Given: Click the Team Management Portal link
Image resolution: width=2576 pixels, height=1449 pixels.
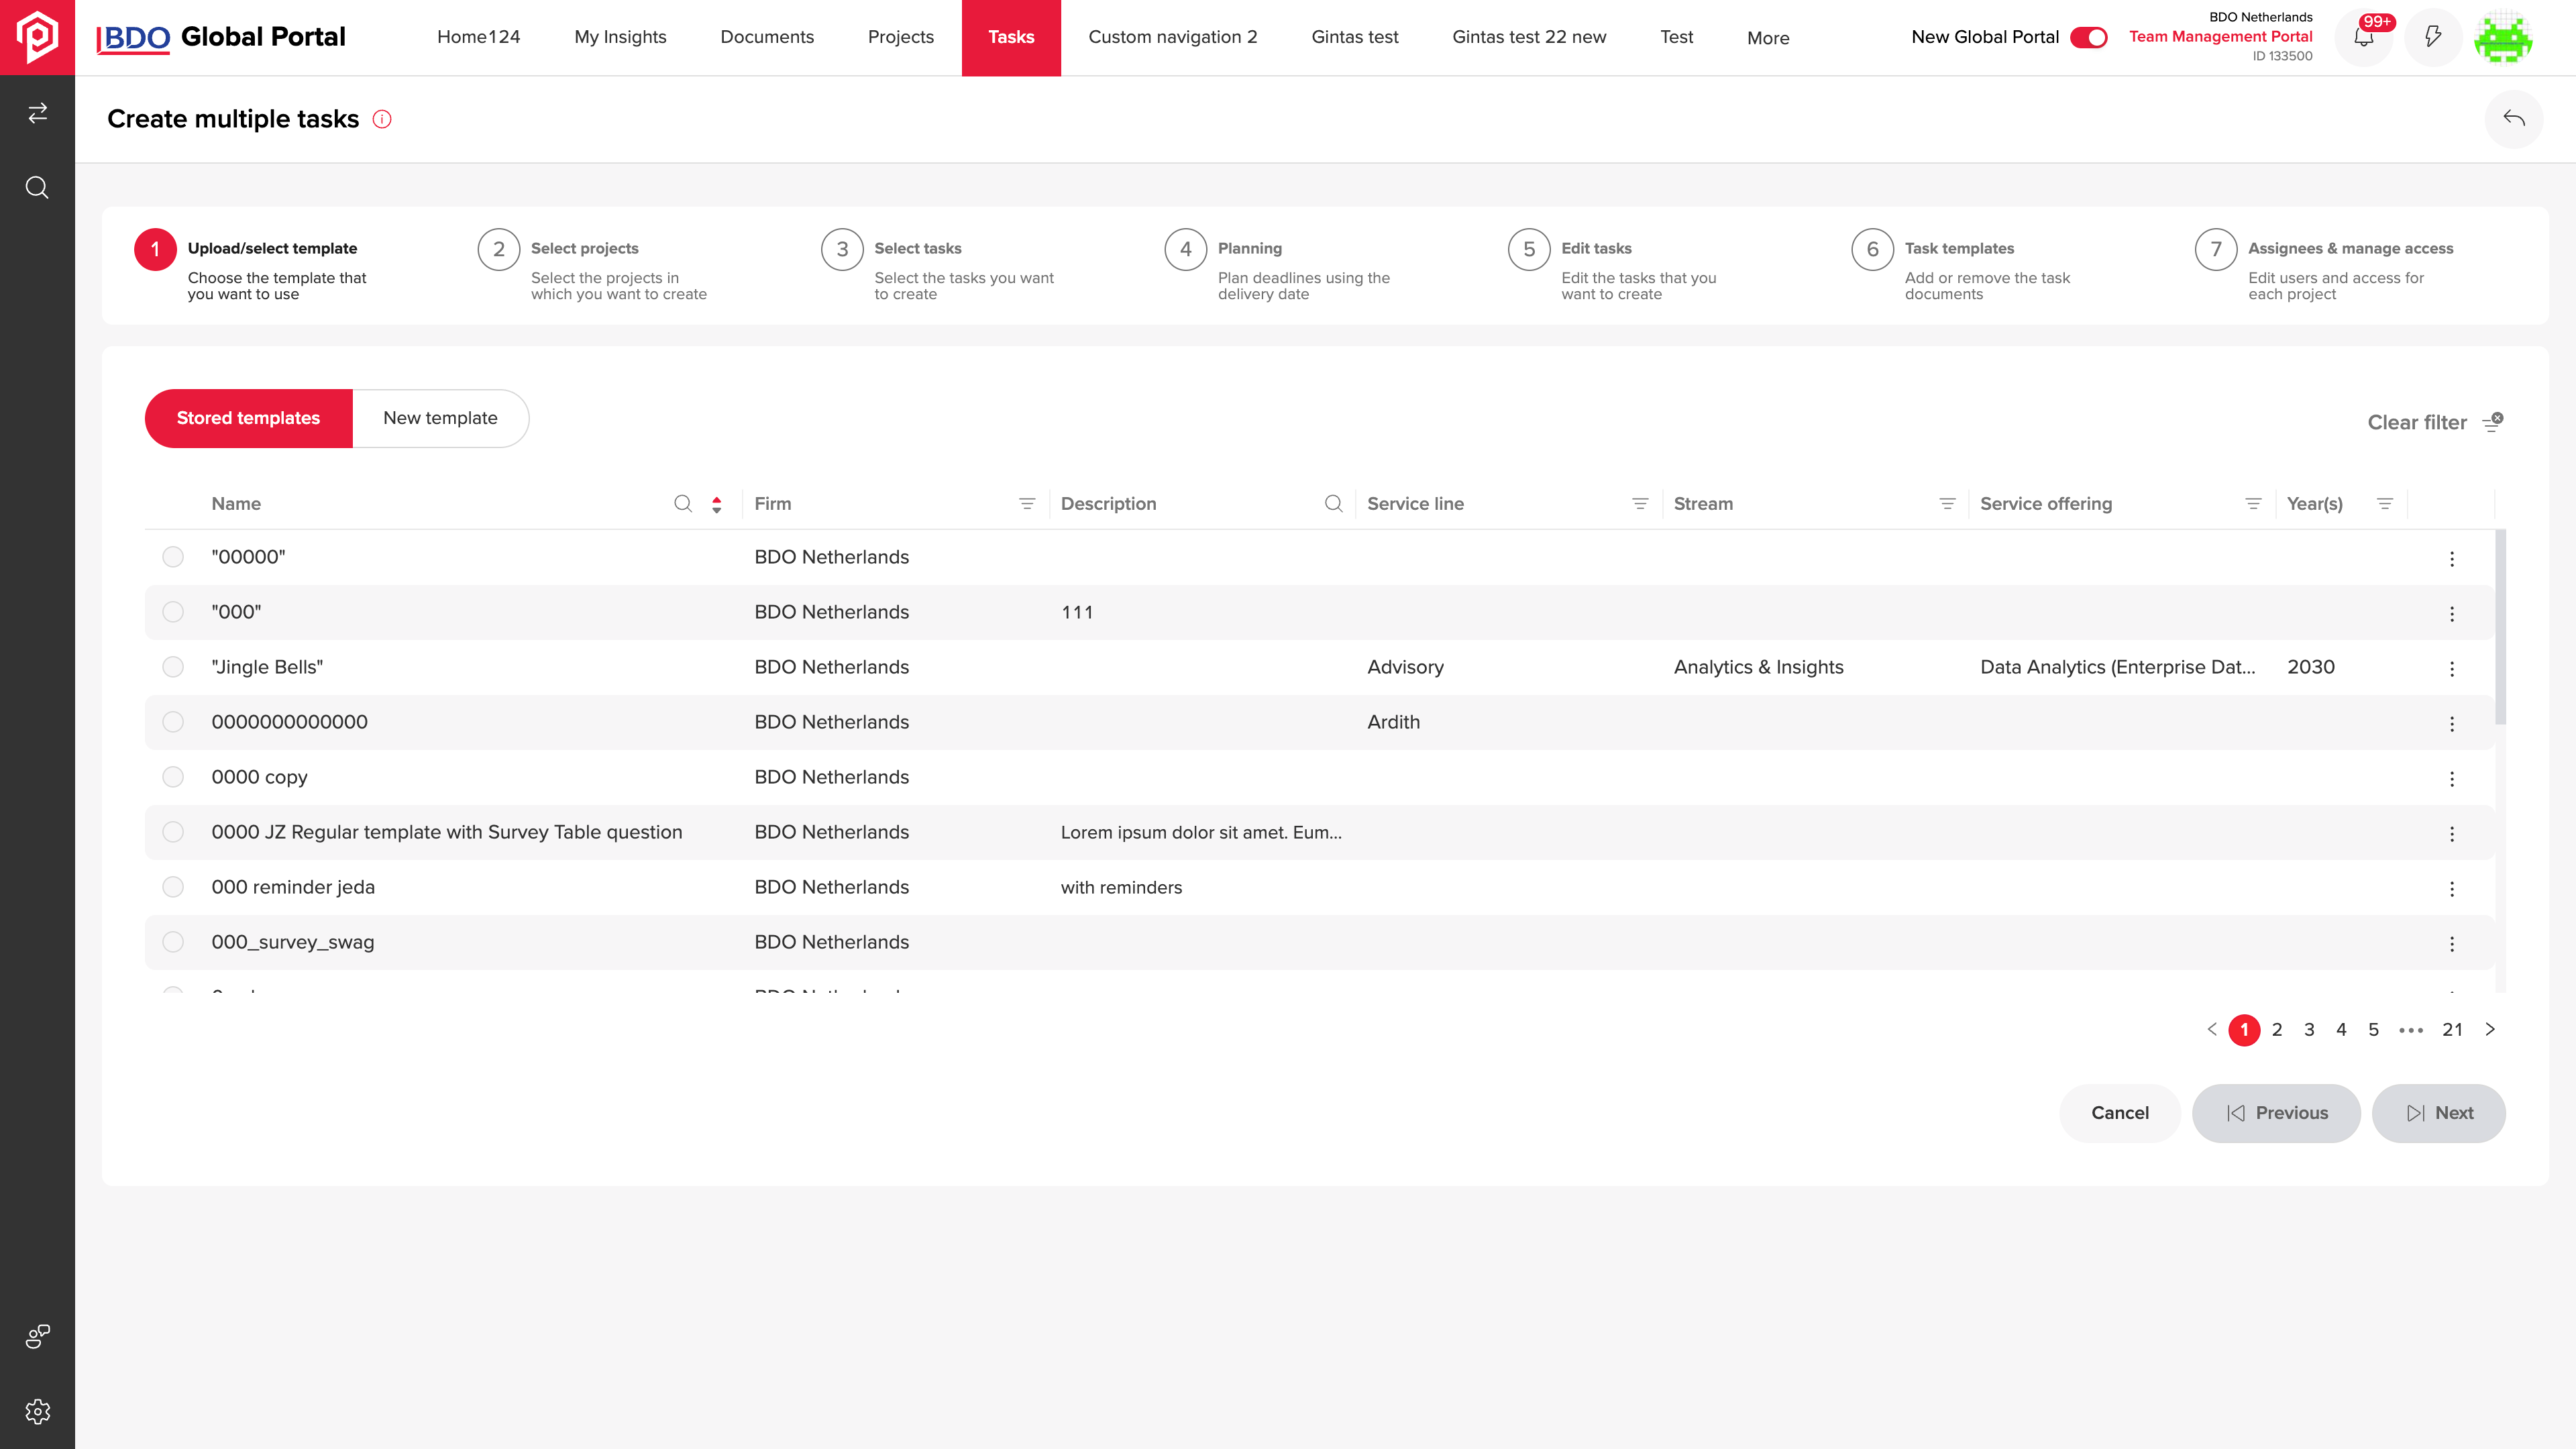Looking at the screenshot, I should point(2220,36).
